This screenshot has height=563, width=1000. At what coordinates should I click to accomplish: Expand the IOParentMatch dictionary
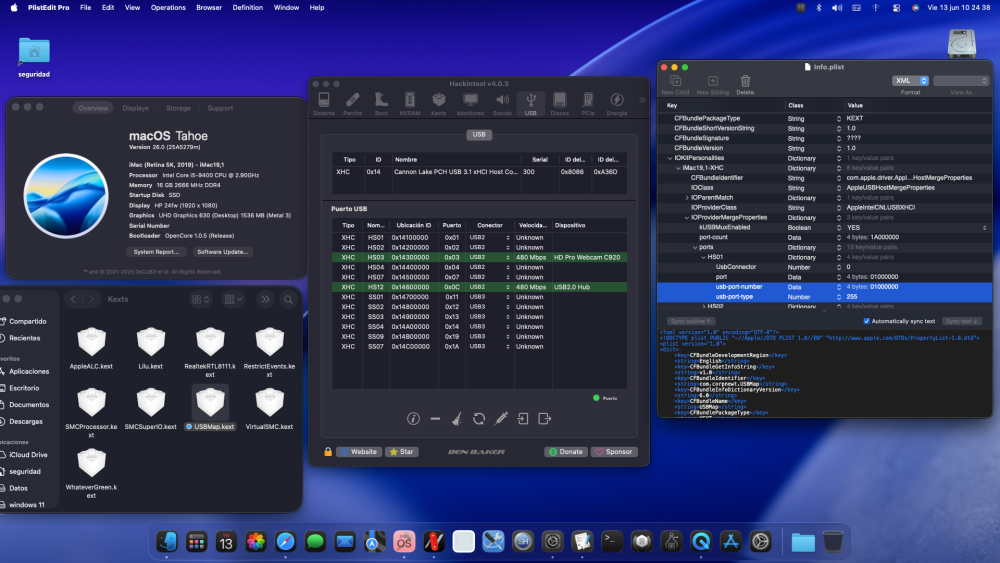point(687,198)
